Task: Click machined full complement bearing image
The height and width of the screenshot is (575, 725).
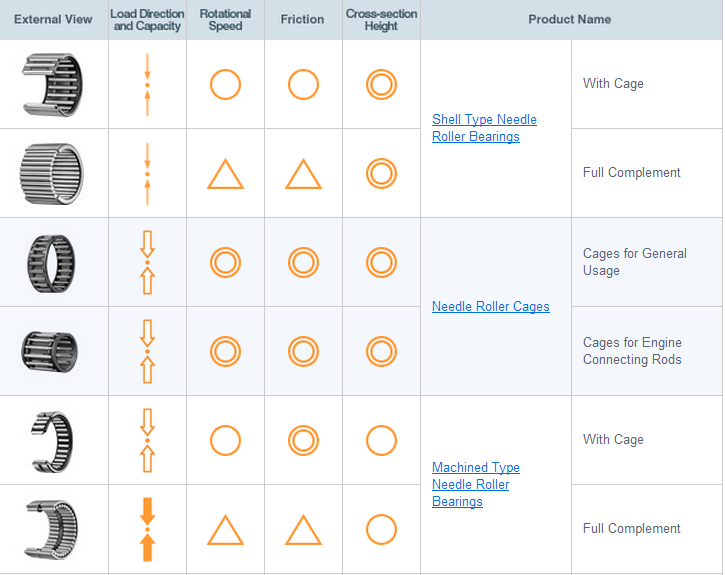Action: 51,528
